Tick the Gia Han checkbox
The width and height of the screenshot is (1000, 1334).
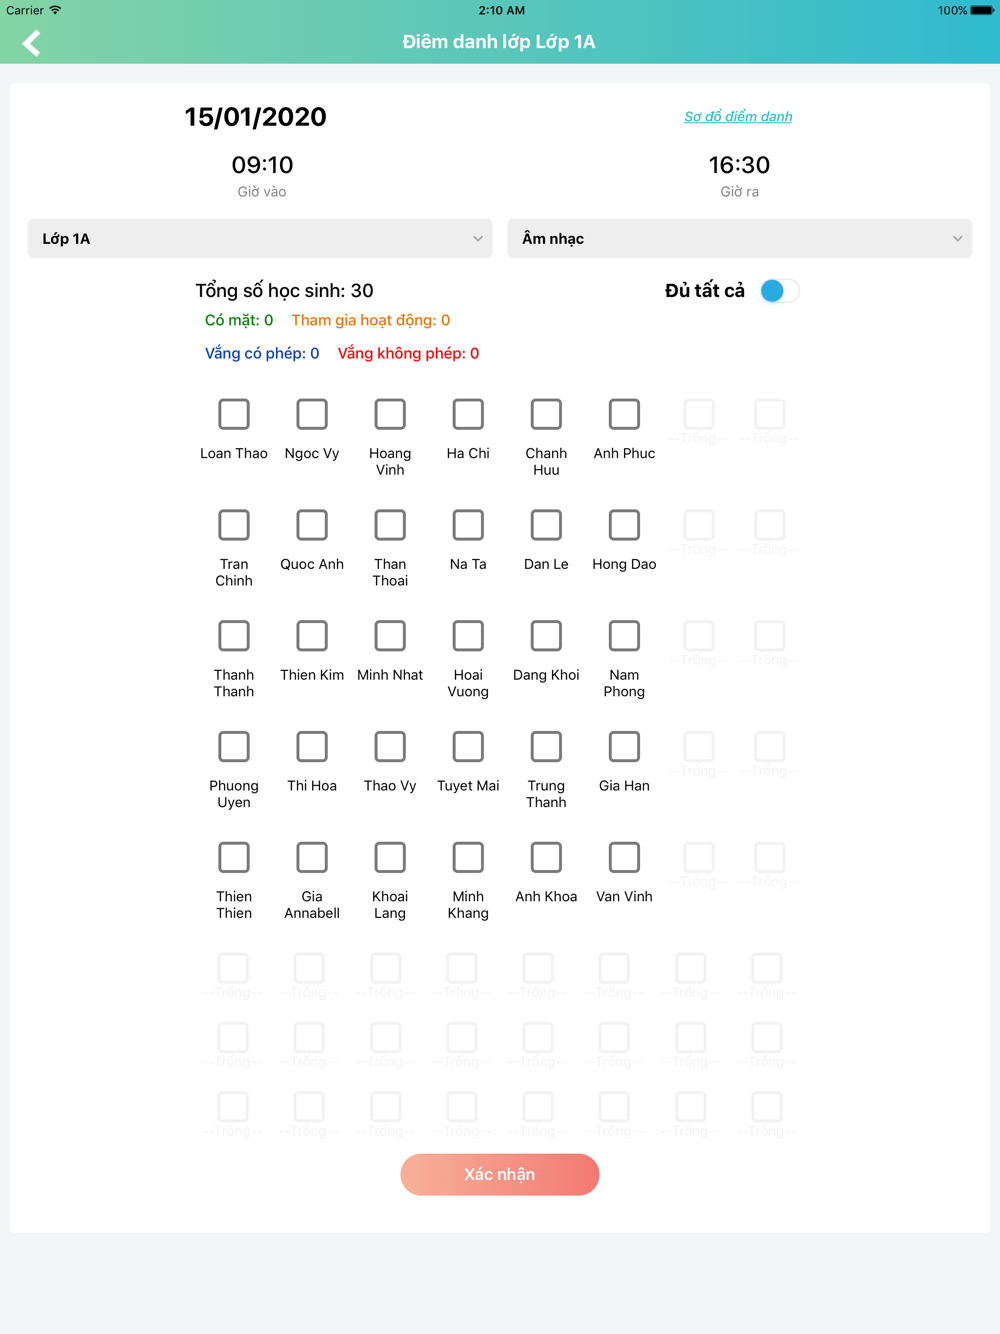(624, 747)
